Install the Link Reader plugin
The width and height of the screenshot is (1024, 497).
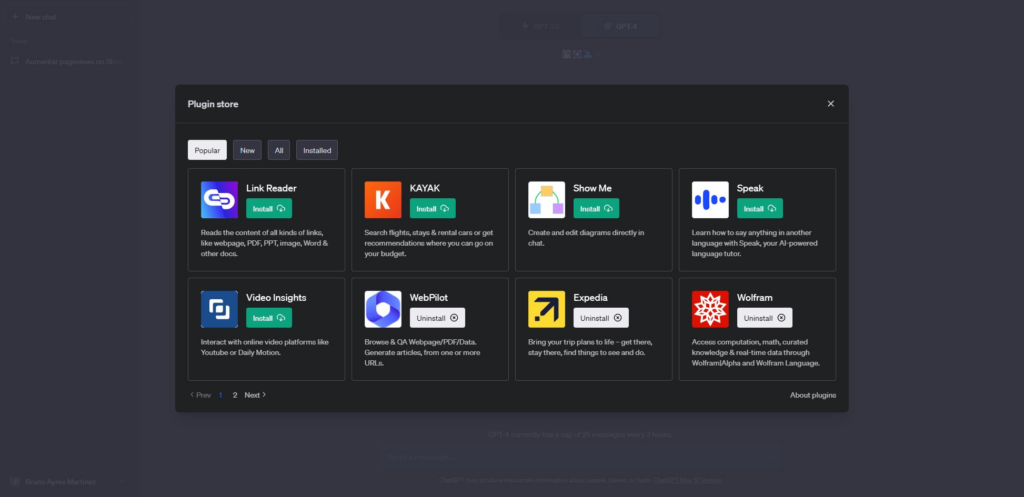pos(269,208)
